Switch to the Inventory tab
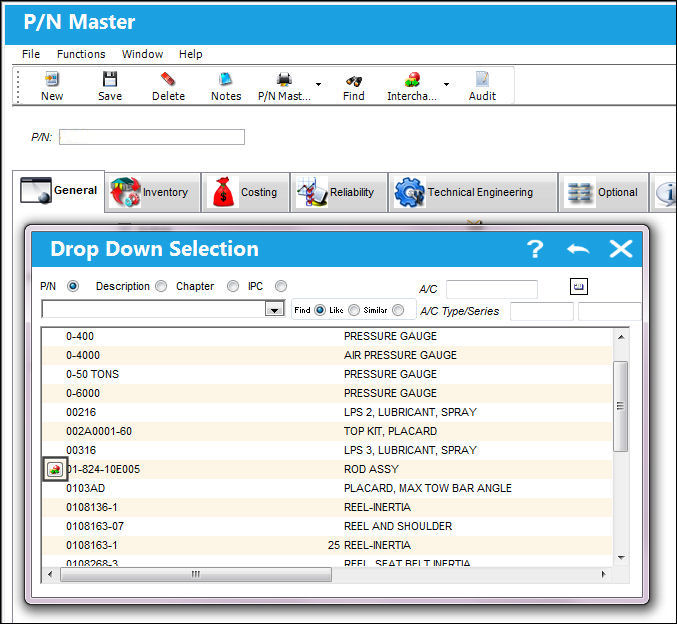Screen dimensions: 677x624 pos(153,192)
